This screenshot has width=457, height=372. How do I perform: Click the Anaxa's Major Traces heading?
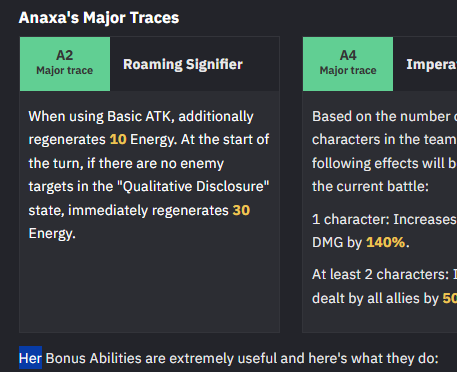point(99,18)
